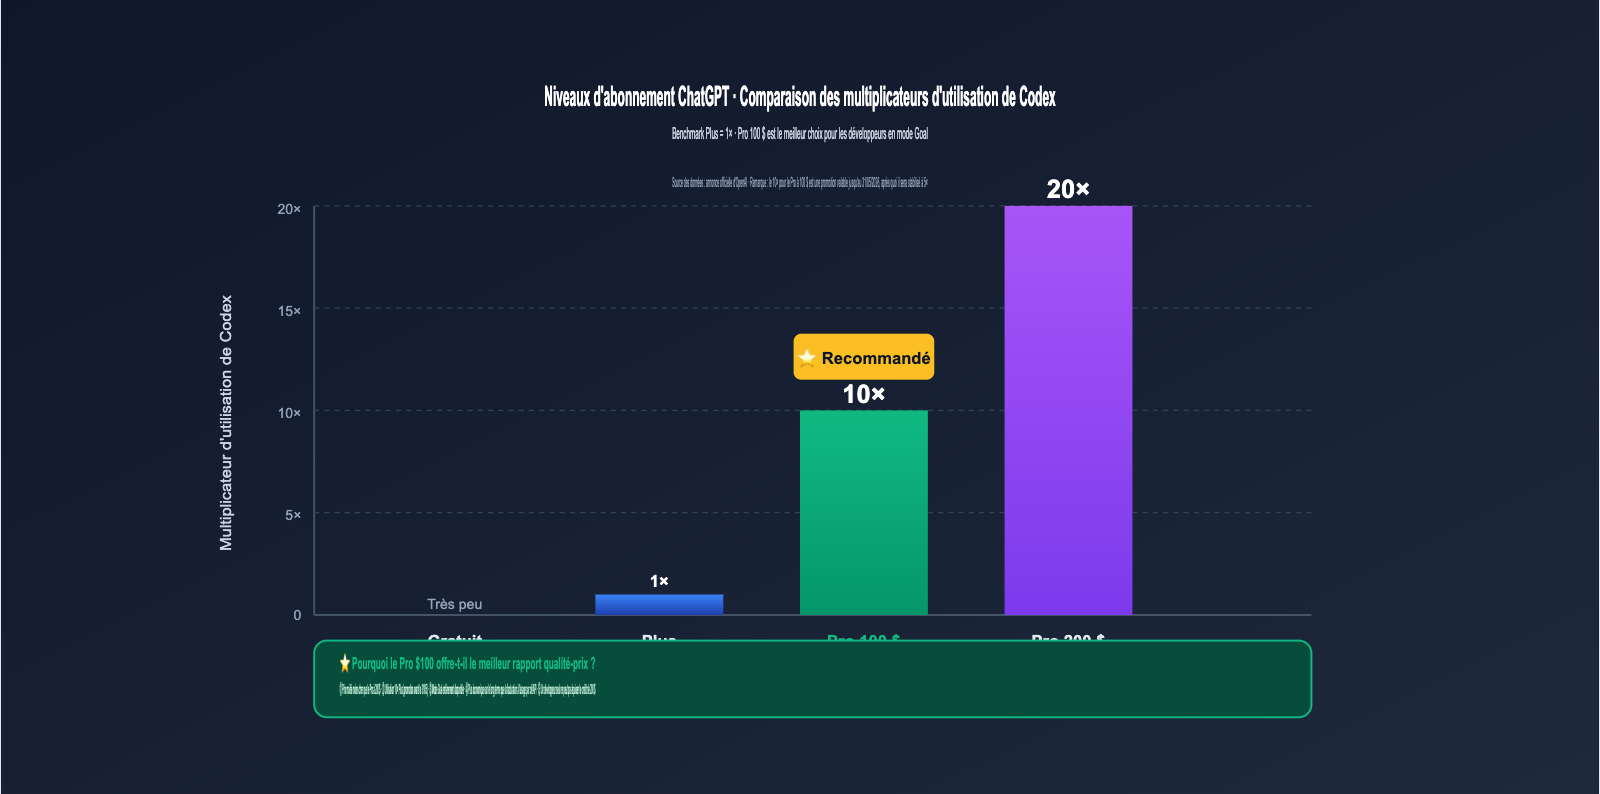Click the "15×" y-axis tick label
The width and height of the screenshot is (1600, 794).
(x=289, y=311)
